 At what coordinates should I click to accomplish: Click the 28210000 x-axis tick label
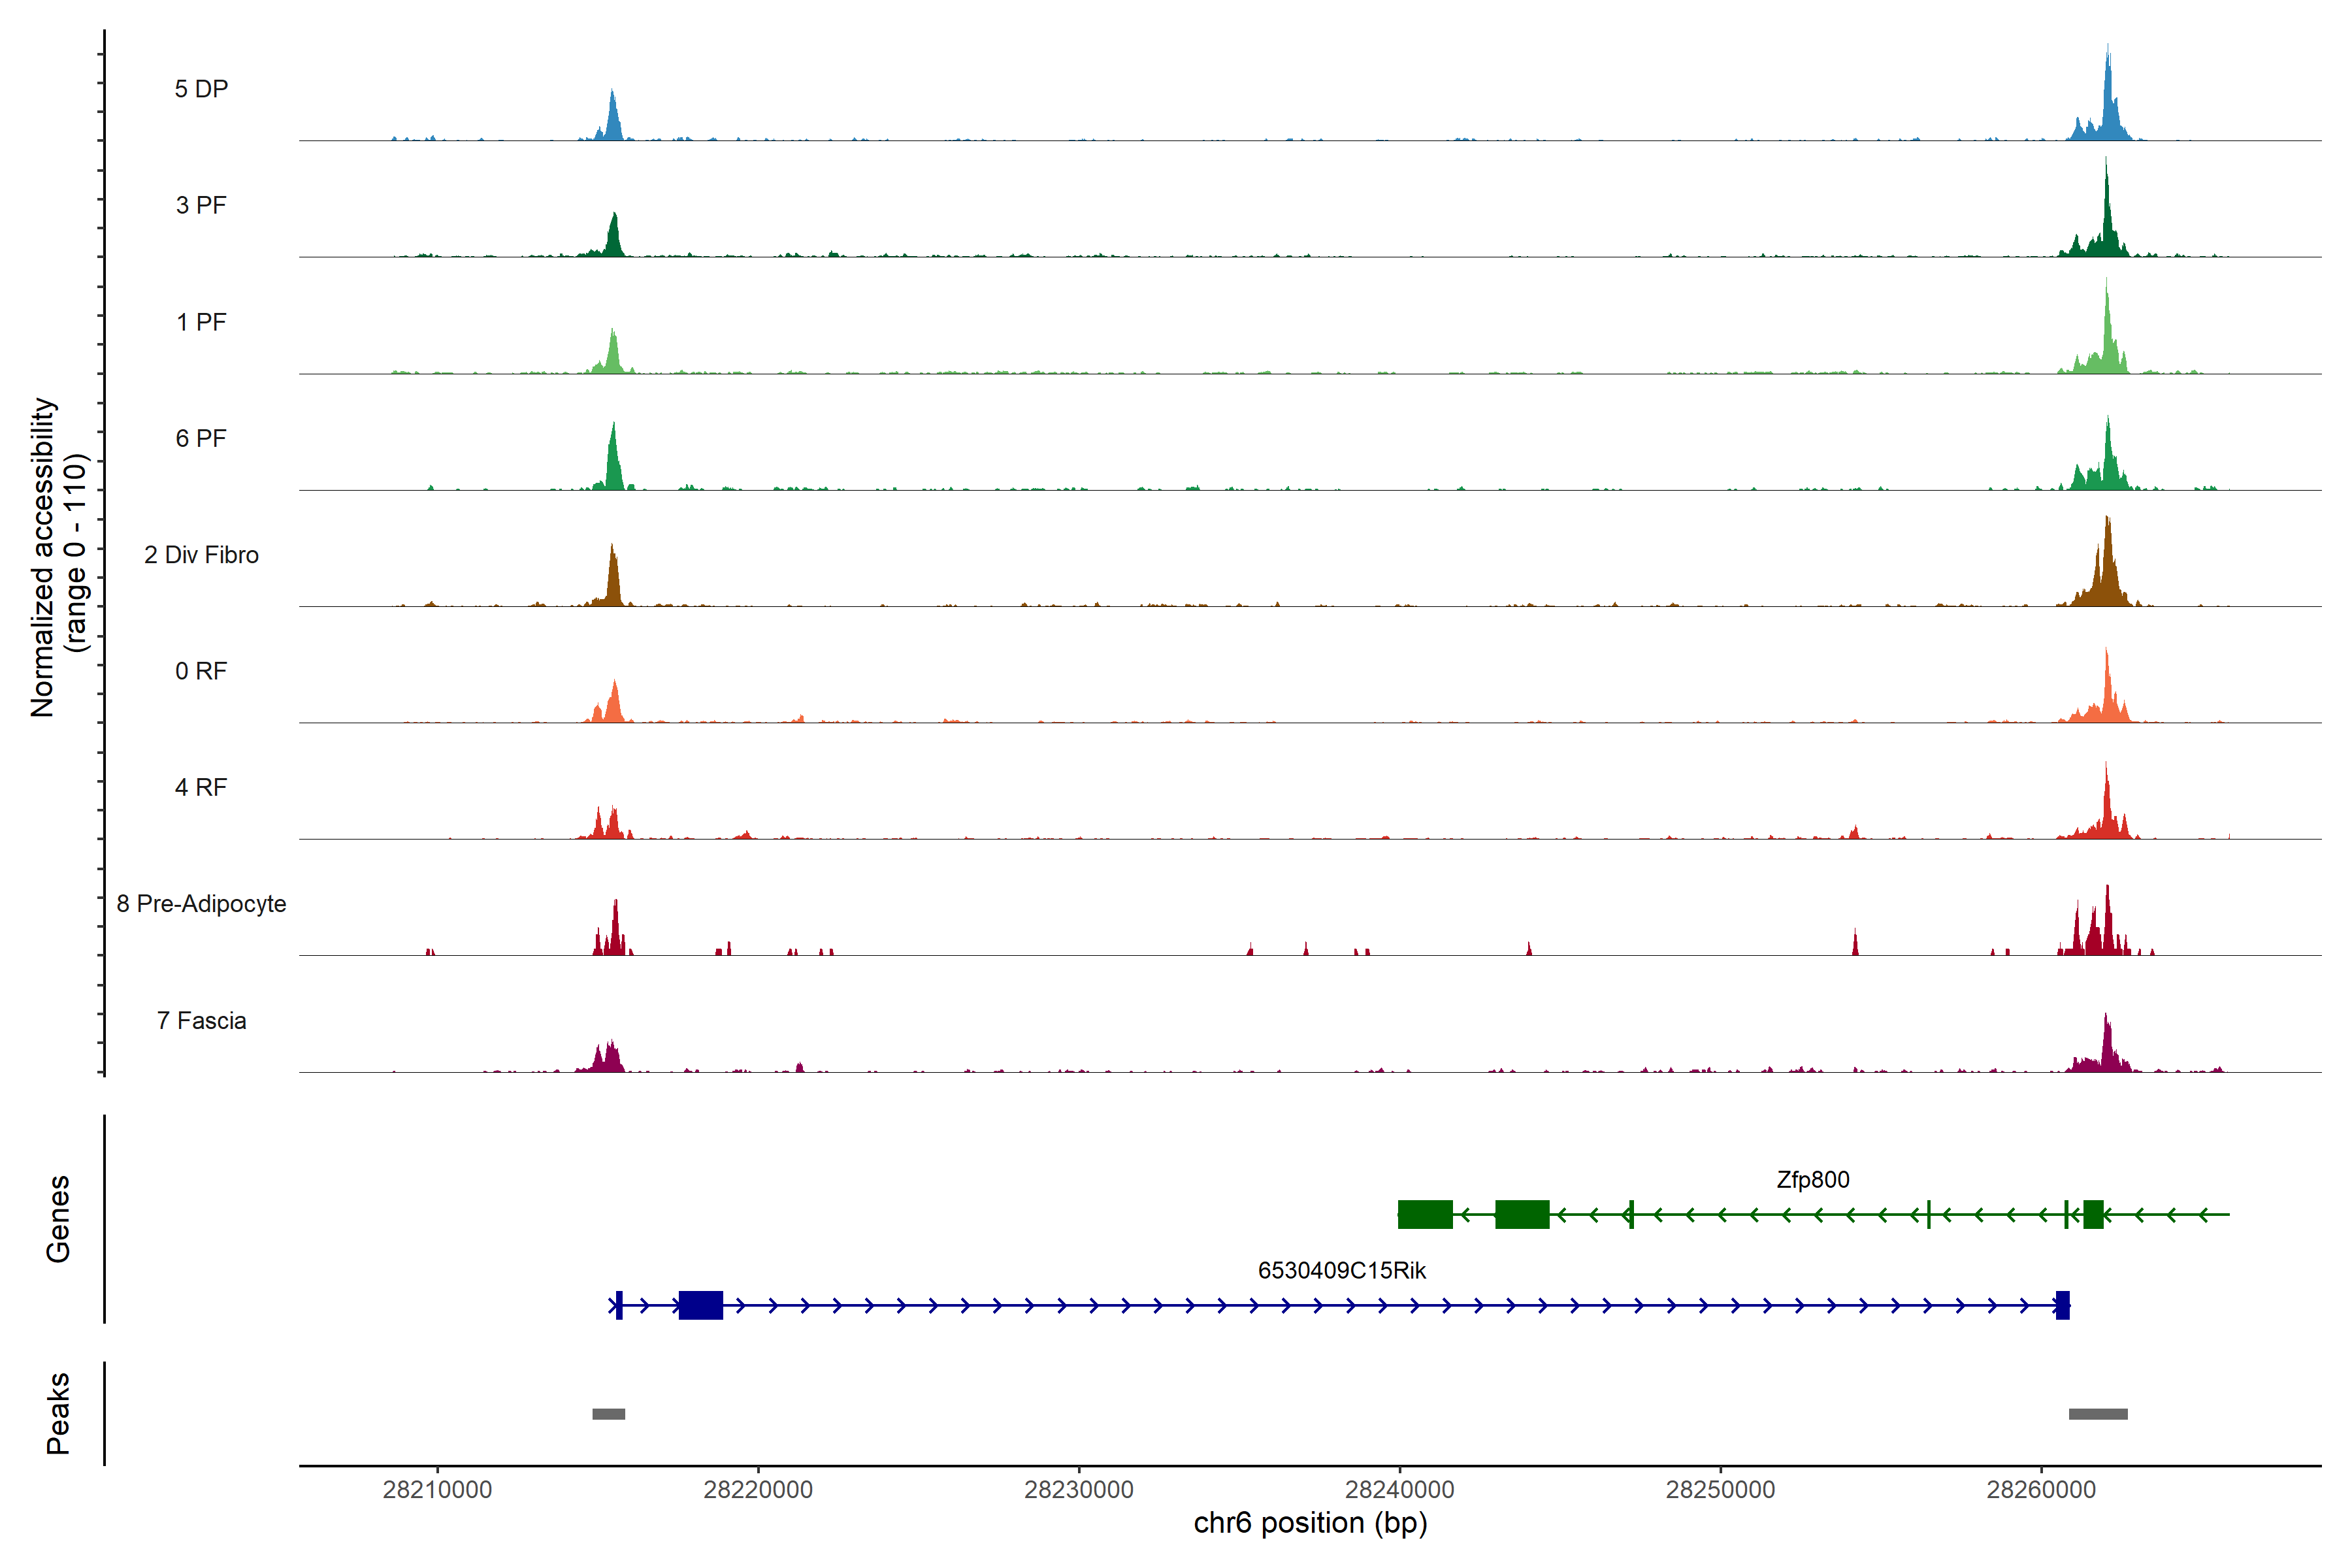[x=437, y=1490]
